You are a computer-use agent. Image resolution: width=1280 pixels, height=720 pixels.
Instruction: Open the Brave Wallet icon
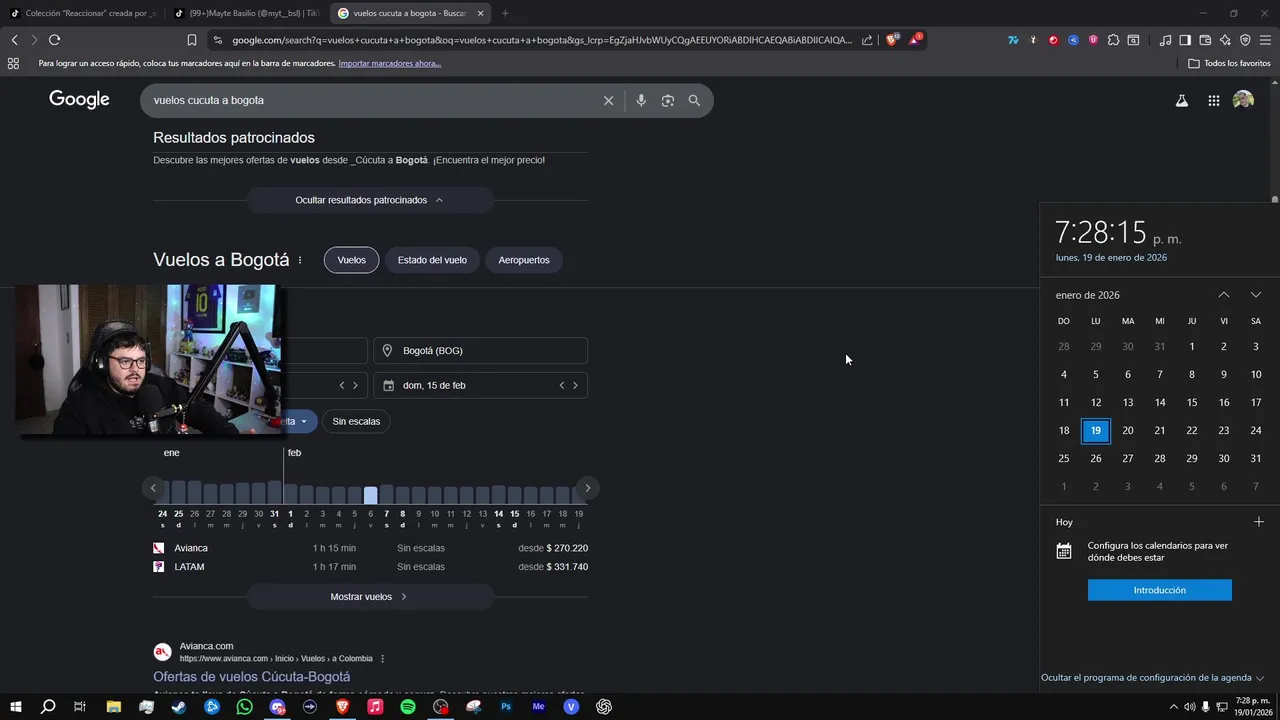(1205, 40)
